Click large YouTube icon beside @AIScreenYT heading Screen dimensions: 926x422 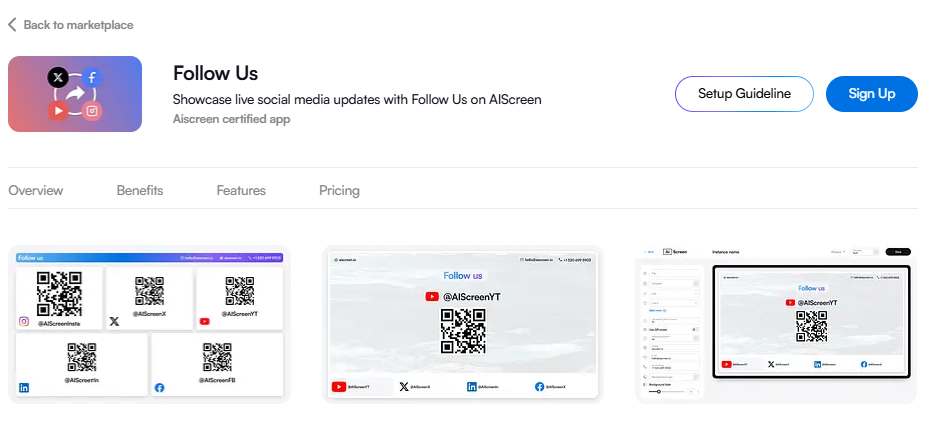432,297
